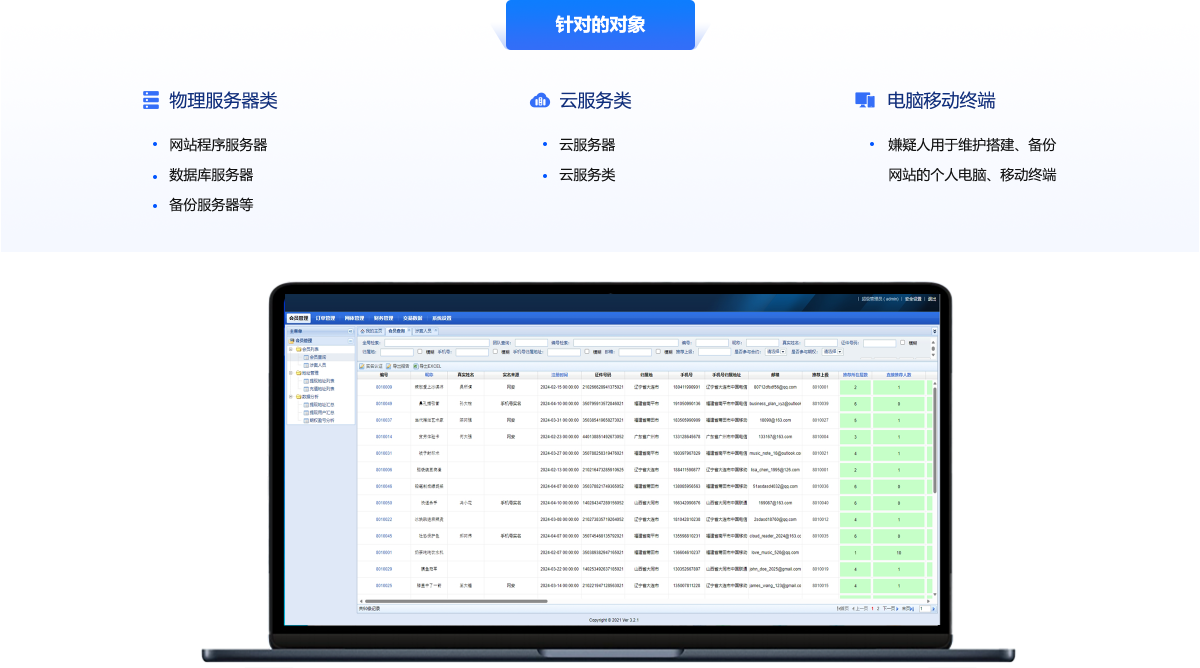Image resolution: width=1200 pixels, height=668 pixels.
Task: Click the 电脑移动终端 devices icon
Action: tap(865, 100)
